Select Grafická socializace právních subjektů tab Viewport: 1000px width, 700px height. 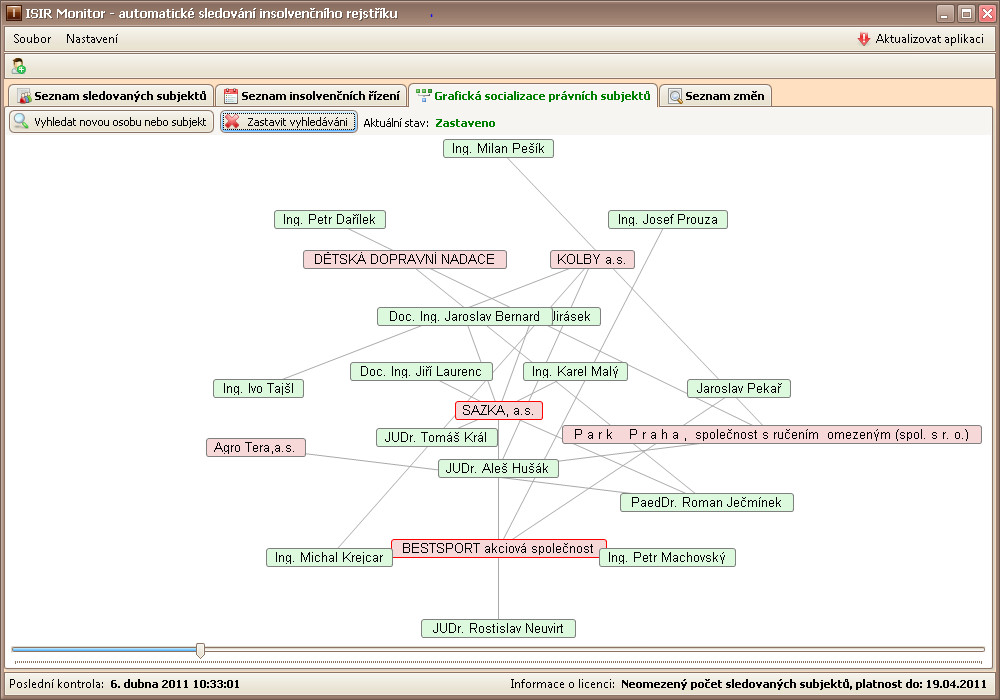coord(533,96)
